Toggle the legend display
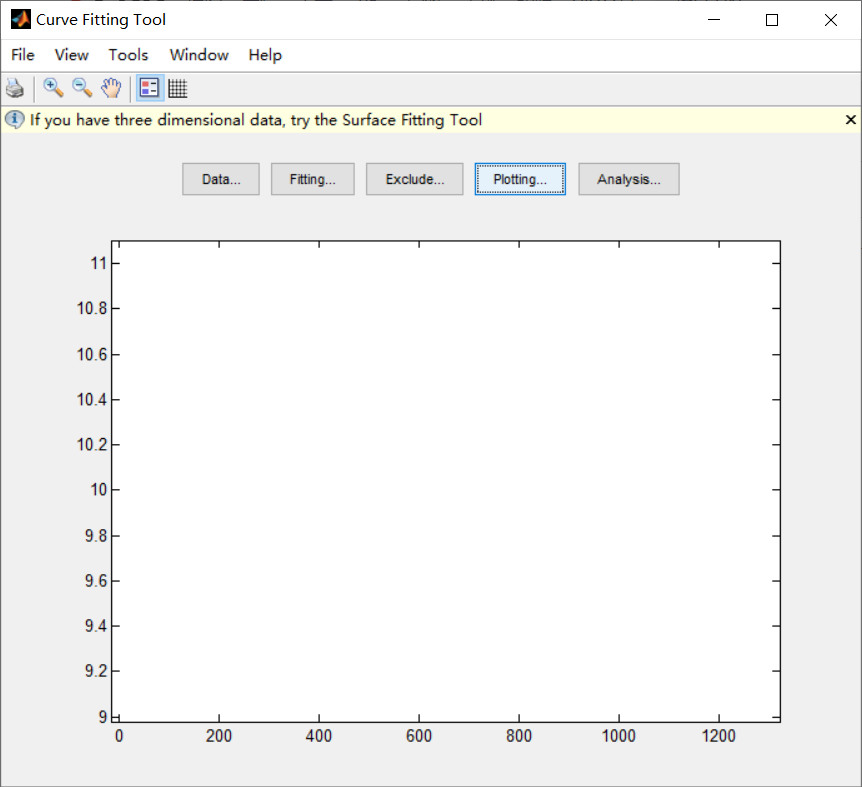Screen dimensions: 862x787 click(x=148, y=88)
